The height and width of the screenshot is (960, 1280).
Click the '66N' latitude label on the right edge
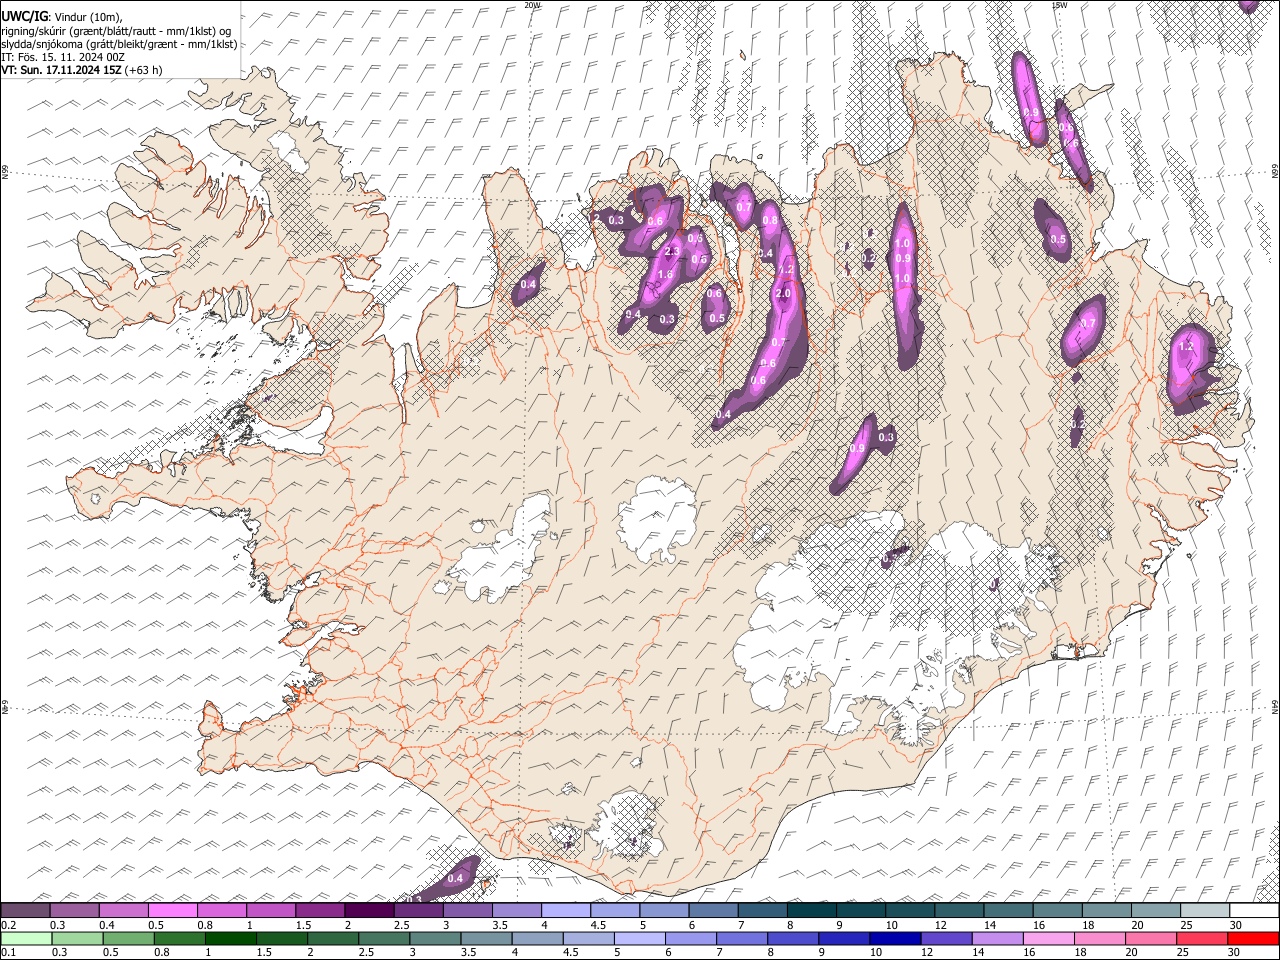pyautogui.click(x=1275, y=172)
